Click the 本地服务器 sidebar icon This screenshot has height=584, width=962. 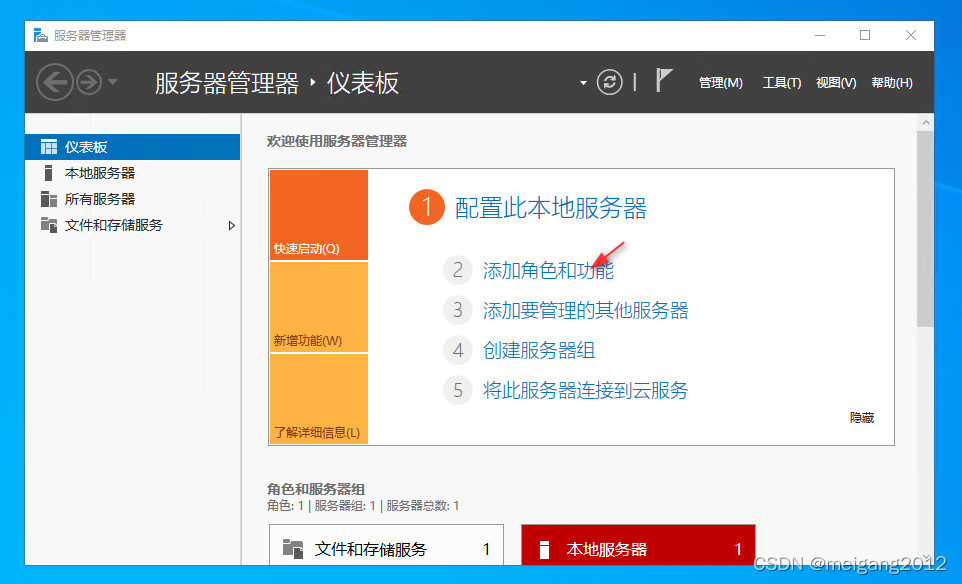point(49,173)
